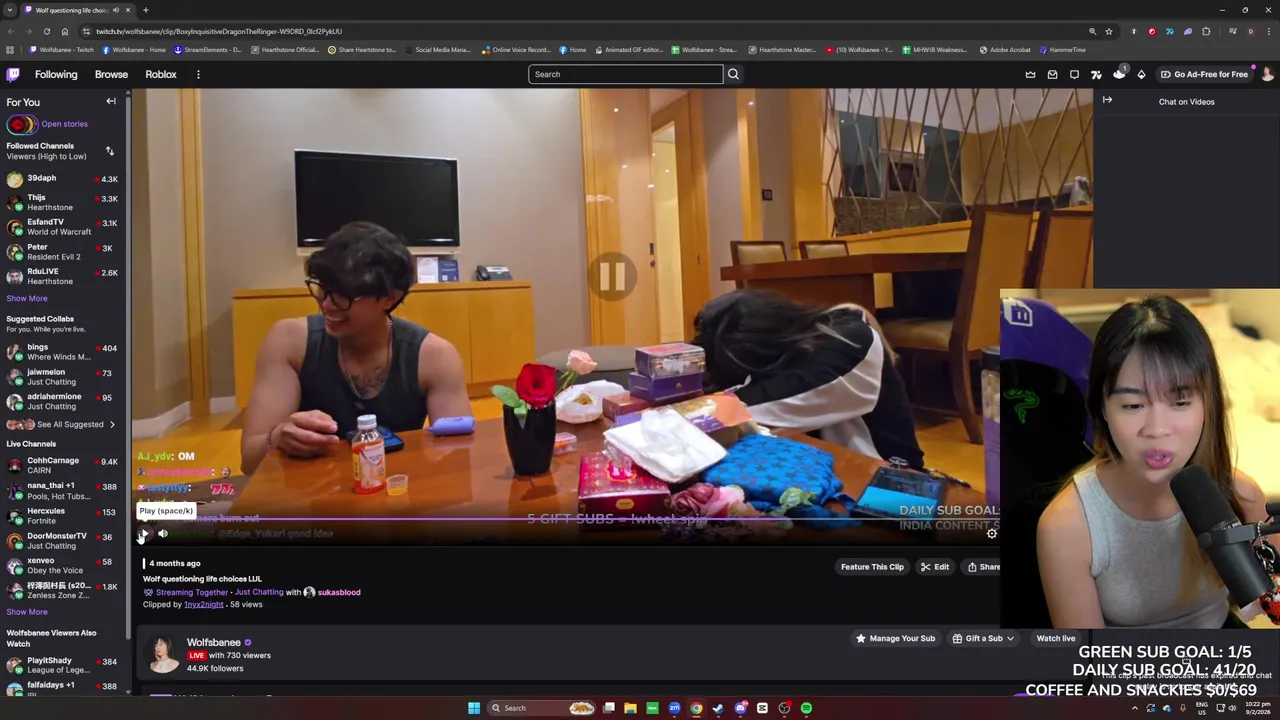
Task: Click the clip progress bar
Action: tap(568, 519)
